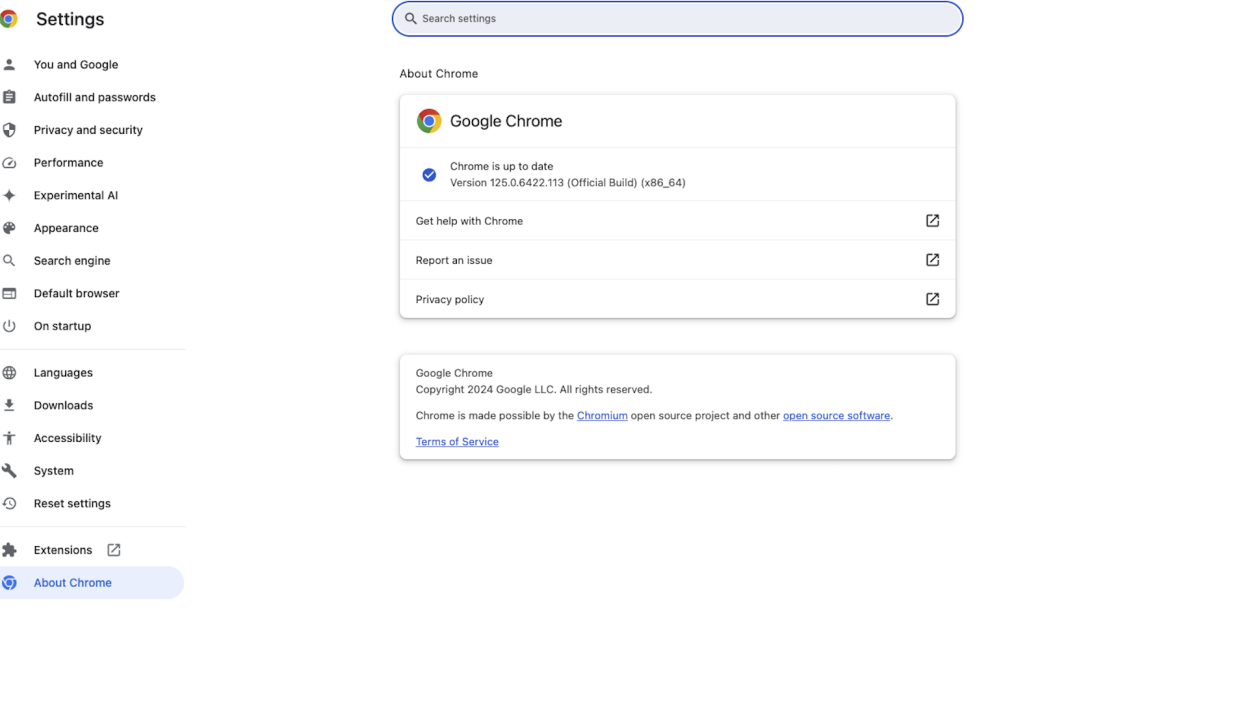Open the You and Google settings section
Screen dimensions: 1248x702
pos(76,65)
